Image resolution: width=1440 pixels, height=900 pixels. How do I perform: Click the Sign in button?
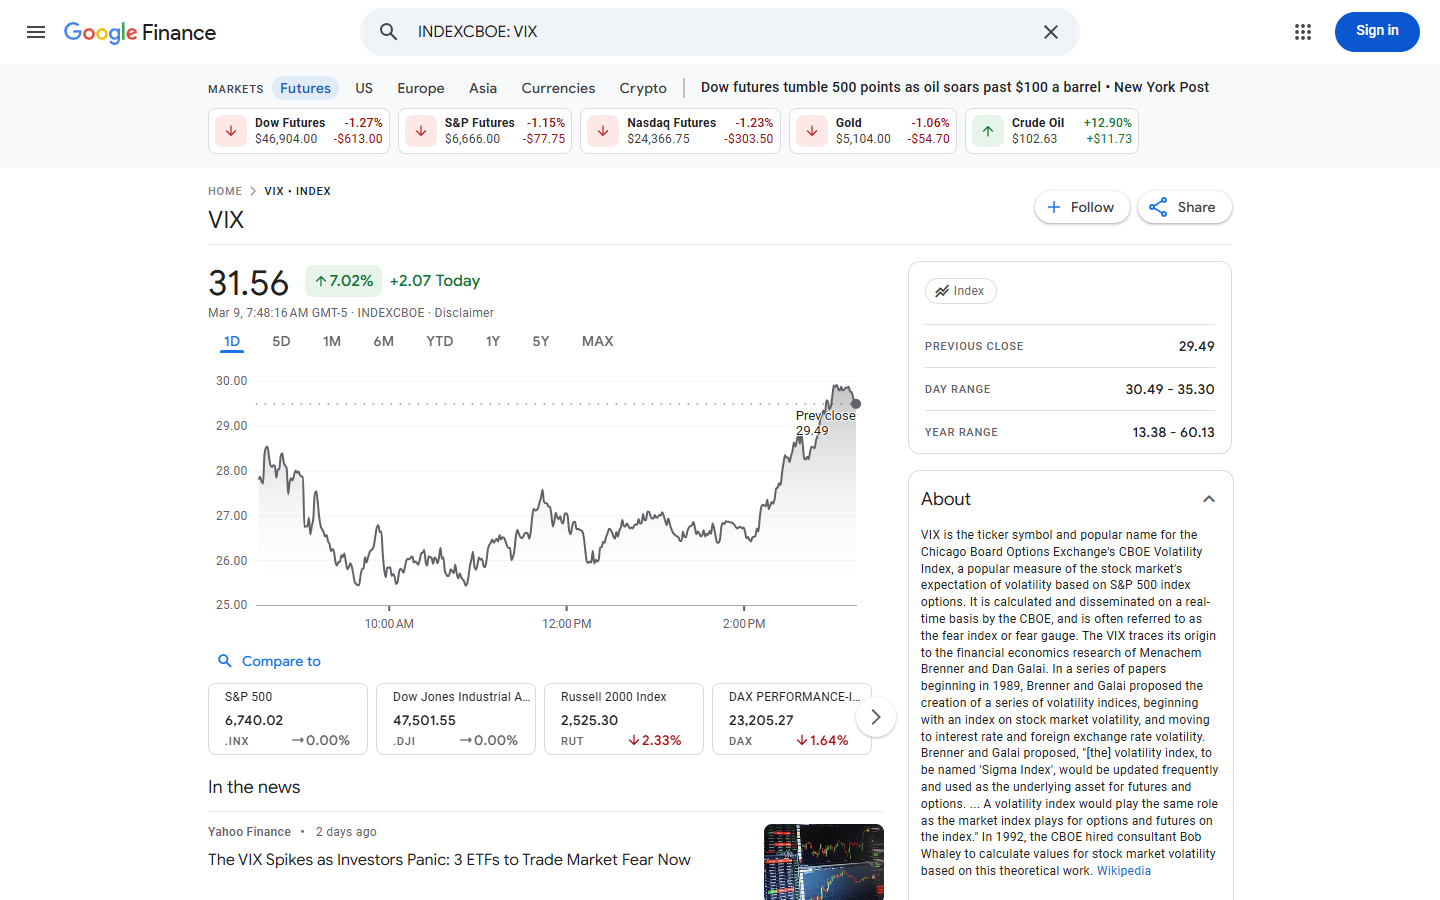pos(1377,32)
